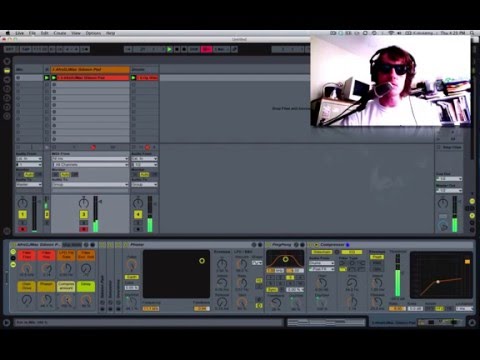This screenshot has height=360, width=480.
Task: Open the pad track Audio To Group dropdown
Action: point(90,184)
